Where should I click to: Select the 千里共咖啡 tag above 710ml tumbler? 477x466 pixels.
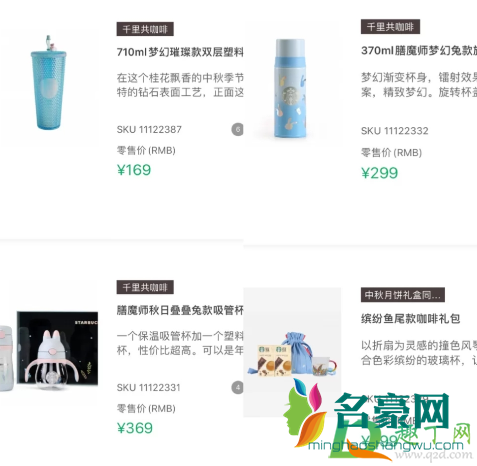pyautogui.click(x=145, y=29)
